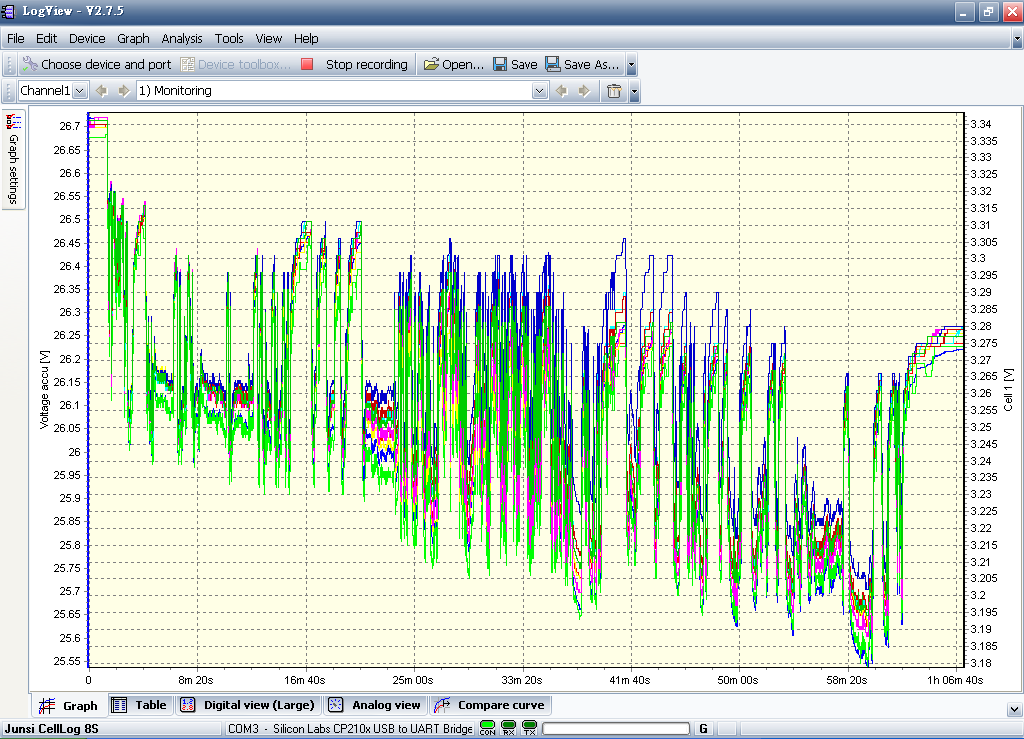Screen dimensions: 1024x739
Task: Click Choose device and port
Action: 96,64
